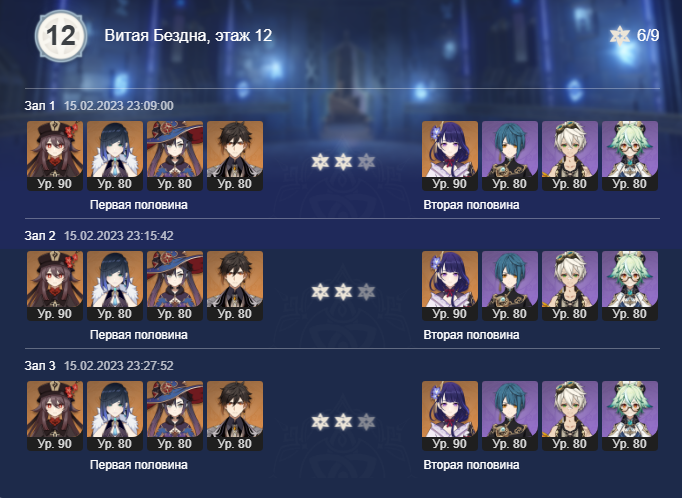The width and height of the screenshot is (682, 498).
Task: Click Зал 2 timestamp 23:15:42
Action: click(119, 236)
